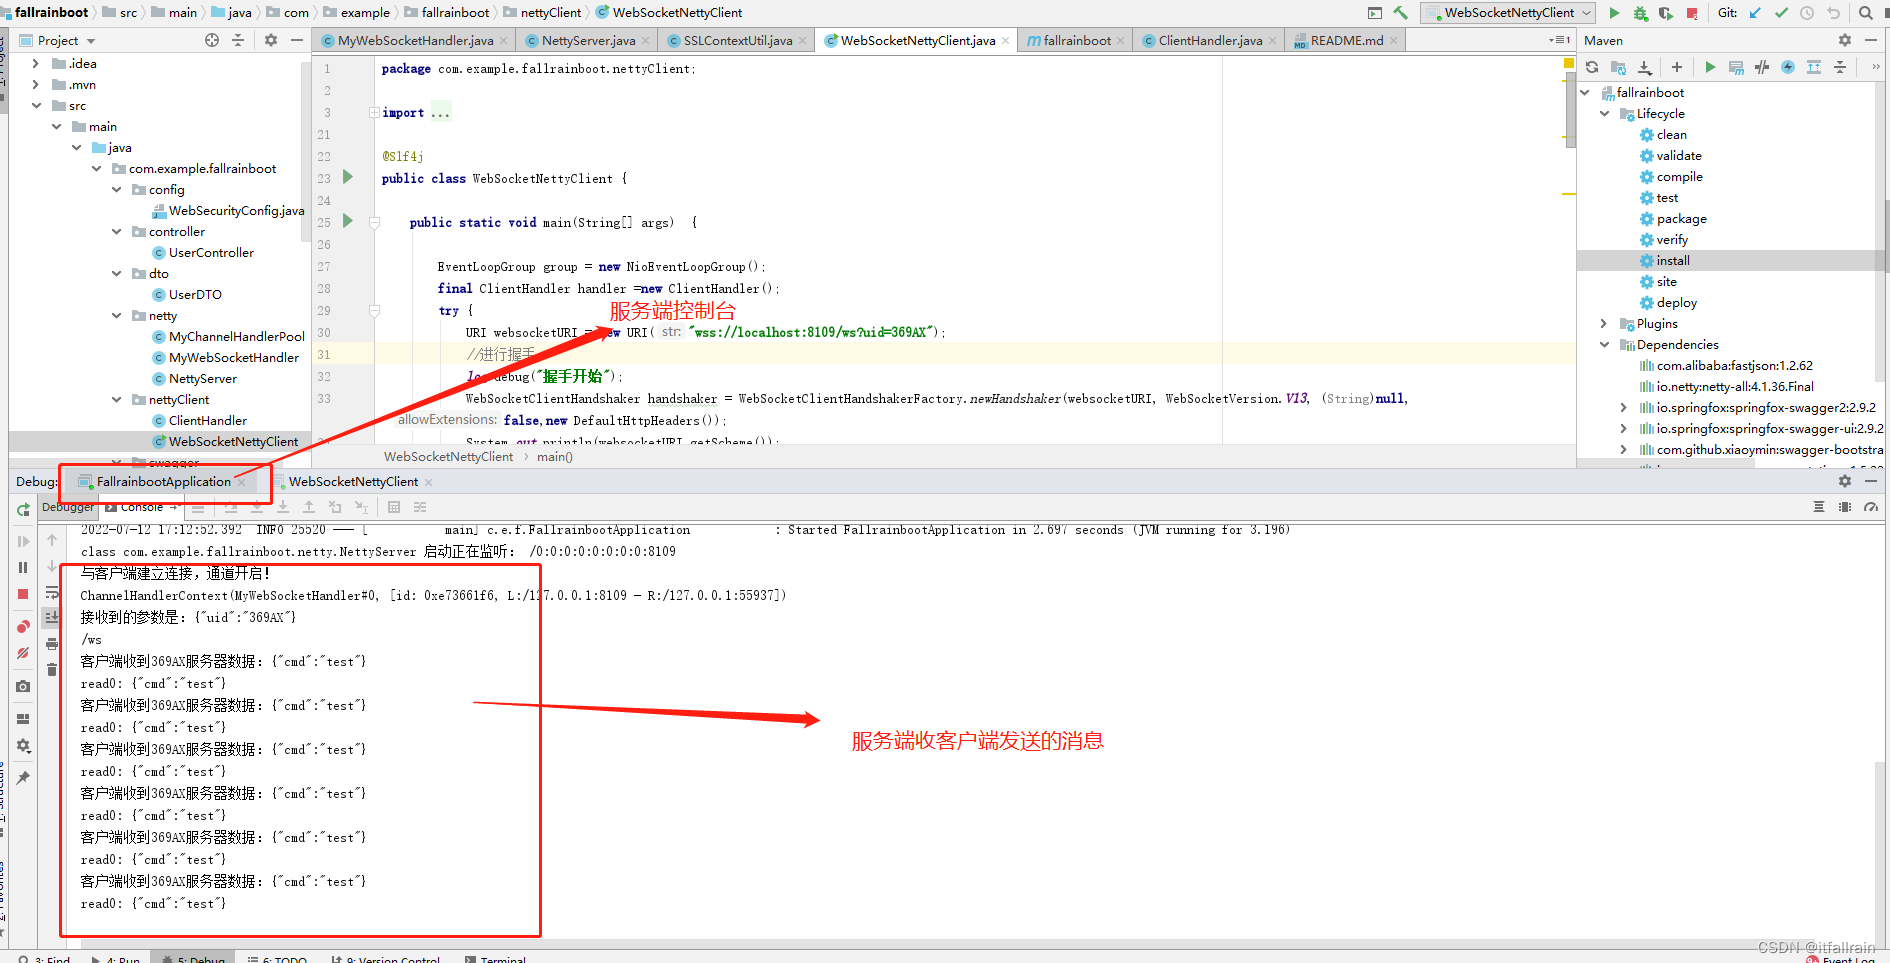This screenshot has width=1890, height=963.
Task: Collapse Maven Lifecycle node
Action: coord(1604,113)
